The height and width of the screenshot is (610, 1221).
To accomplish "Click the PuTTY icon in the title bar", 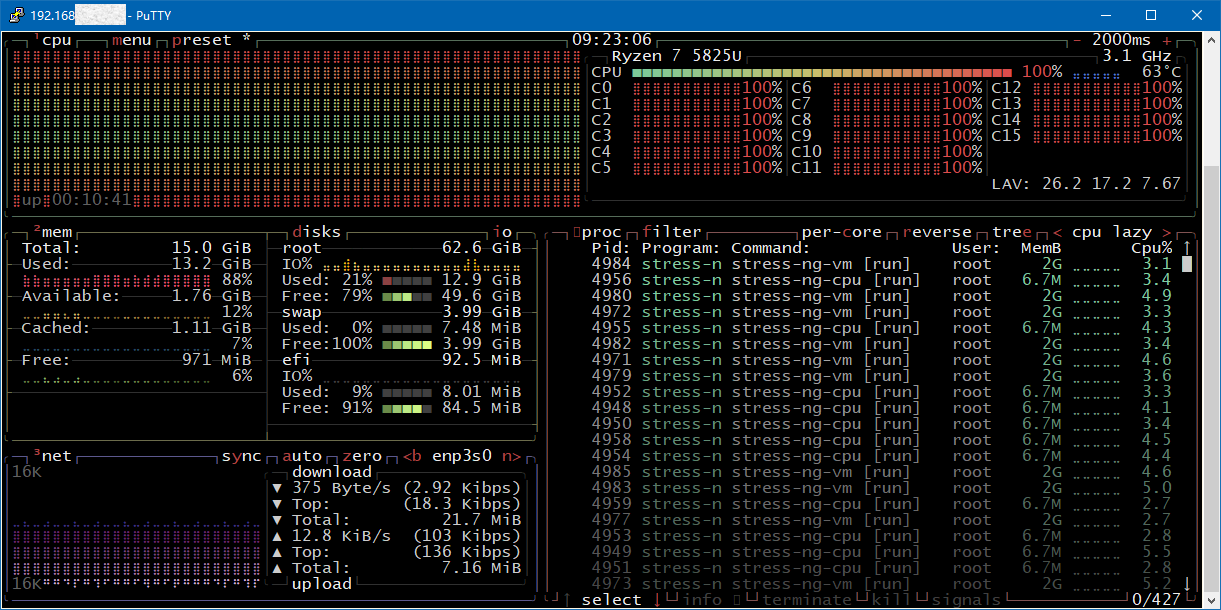I will click(x=15, y=15).
